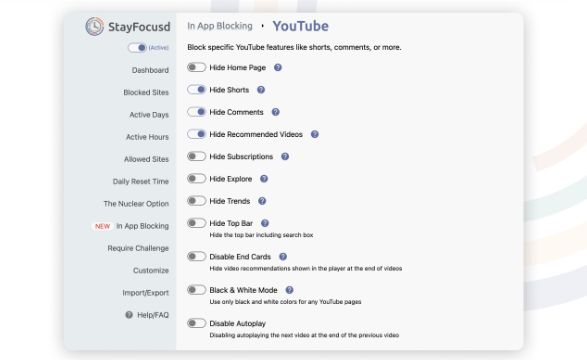The width and height of the screenshot is (587, 360).
Task: Click the Hide Shorts label text
Action: (229, 90)
